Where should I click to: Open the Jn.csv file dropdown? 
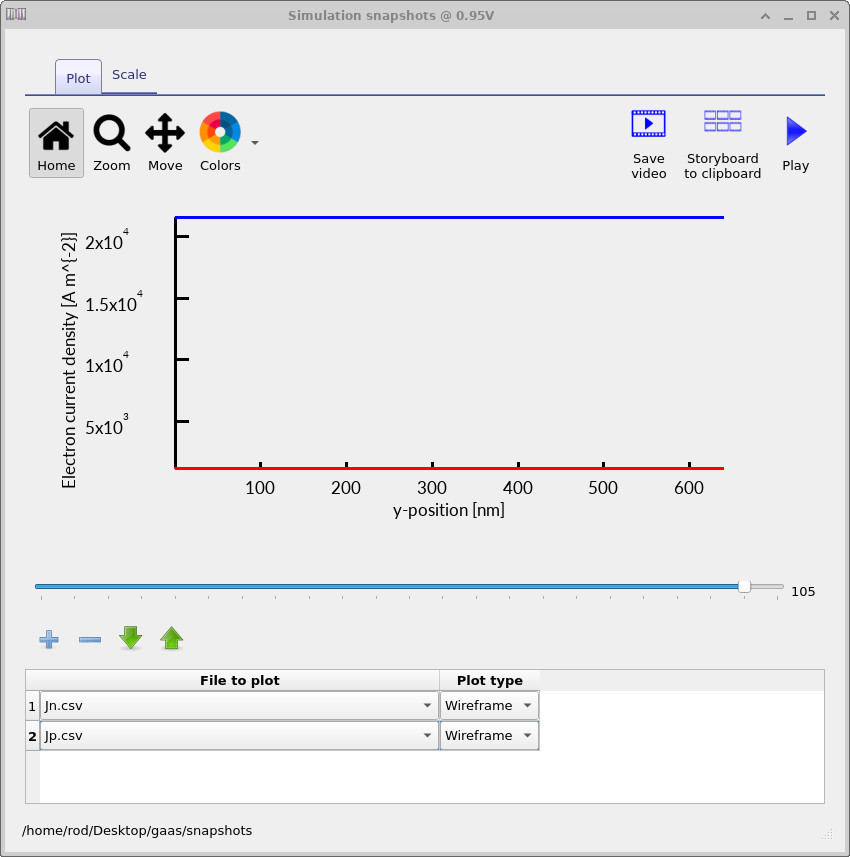point(239,706)
